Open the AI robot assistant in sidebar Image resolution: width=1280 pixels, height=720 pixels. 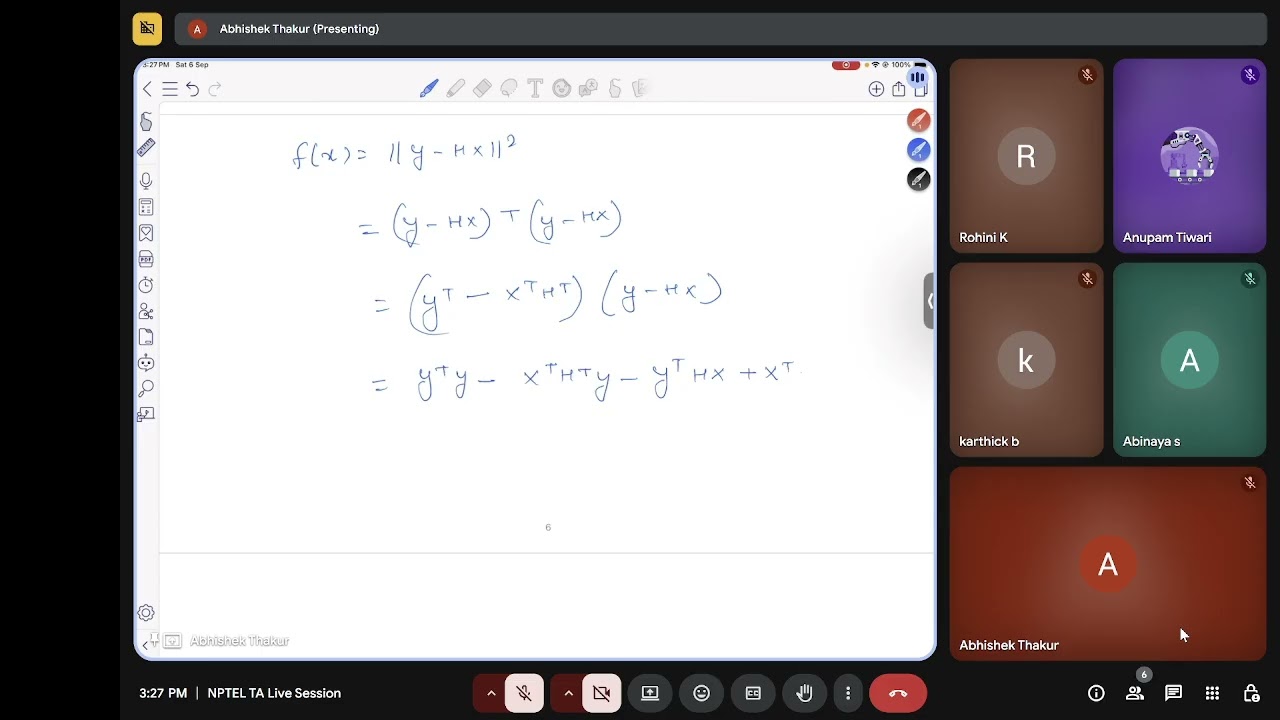[146, 362]
